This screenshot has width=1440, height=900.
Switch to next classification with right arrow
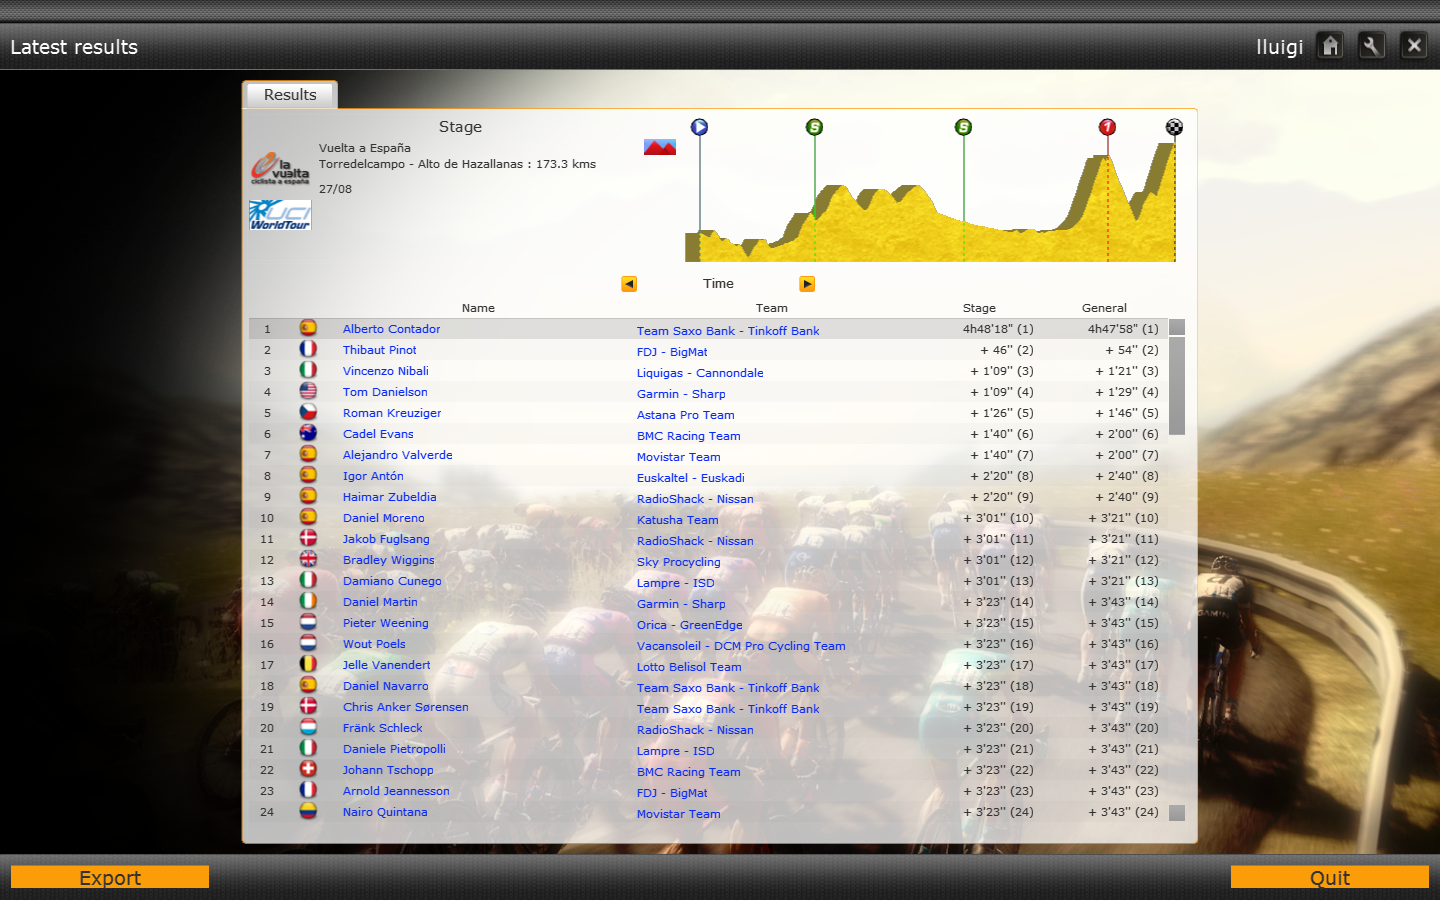[807, 284]
